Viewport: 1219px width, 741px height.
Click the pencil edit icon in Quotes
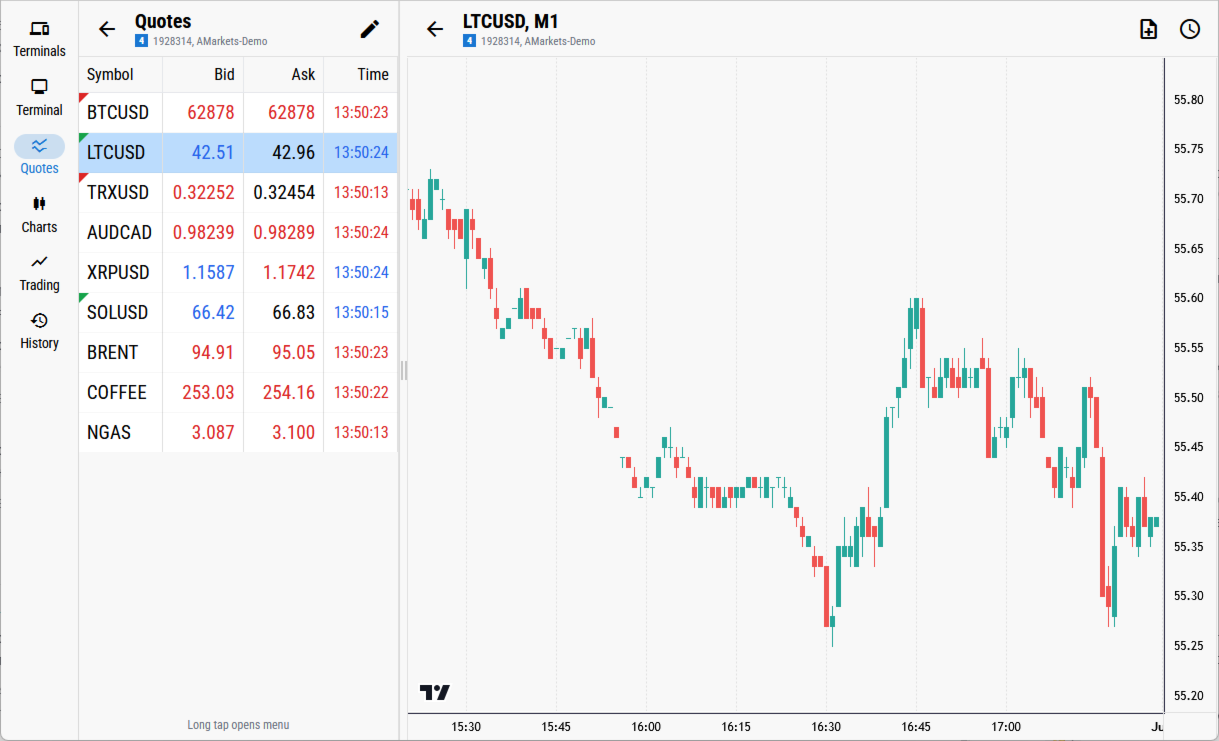coord(370,29)
